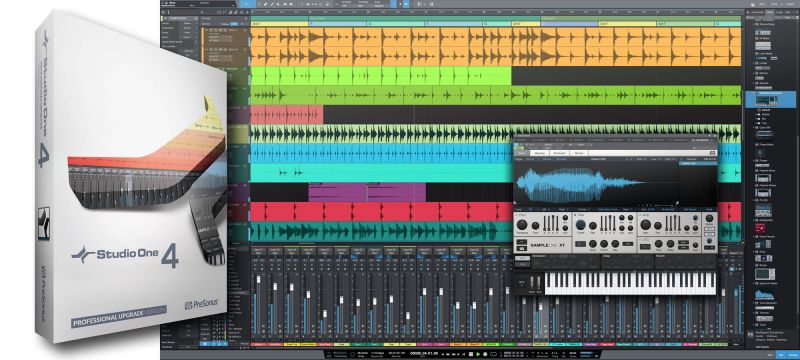Toggle the Amp section enable in Sample One

pos(640,215)
